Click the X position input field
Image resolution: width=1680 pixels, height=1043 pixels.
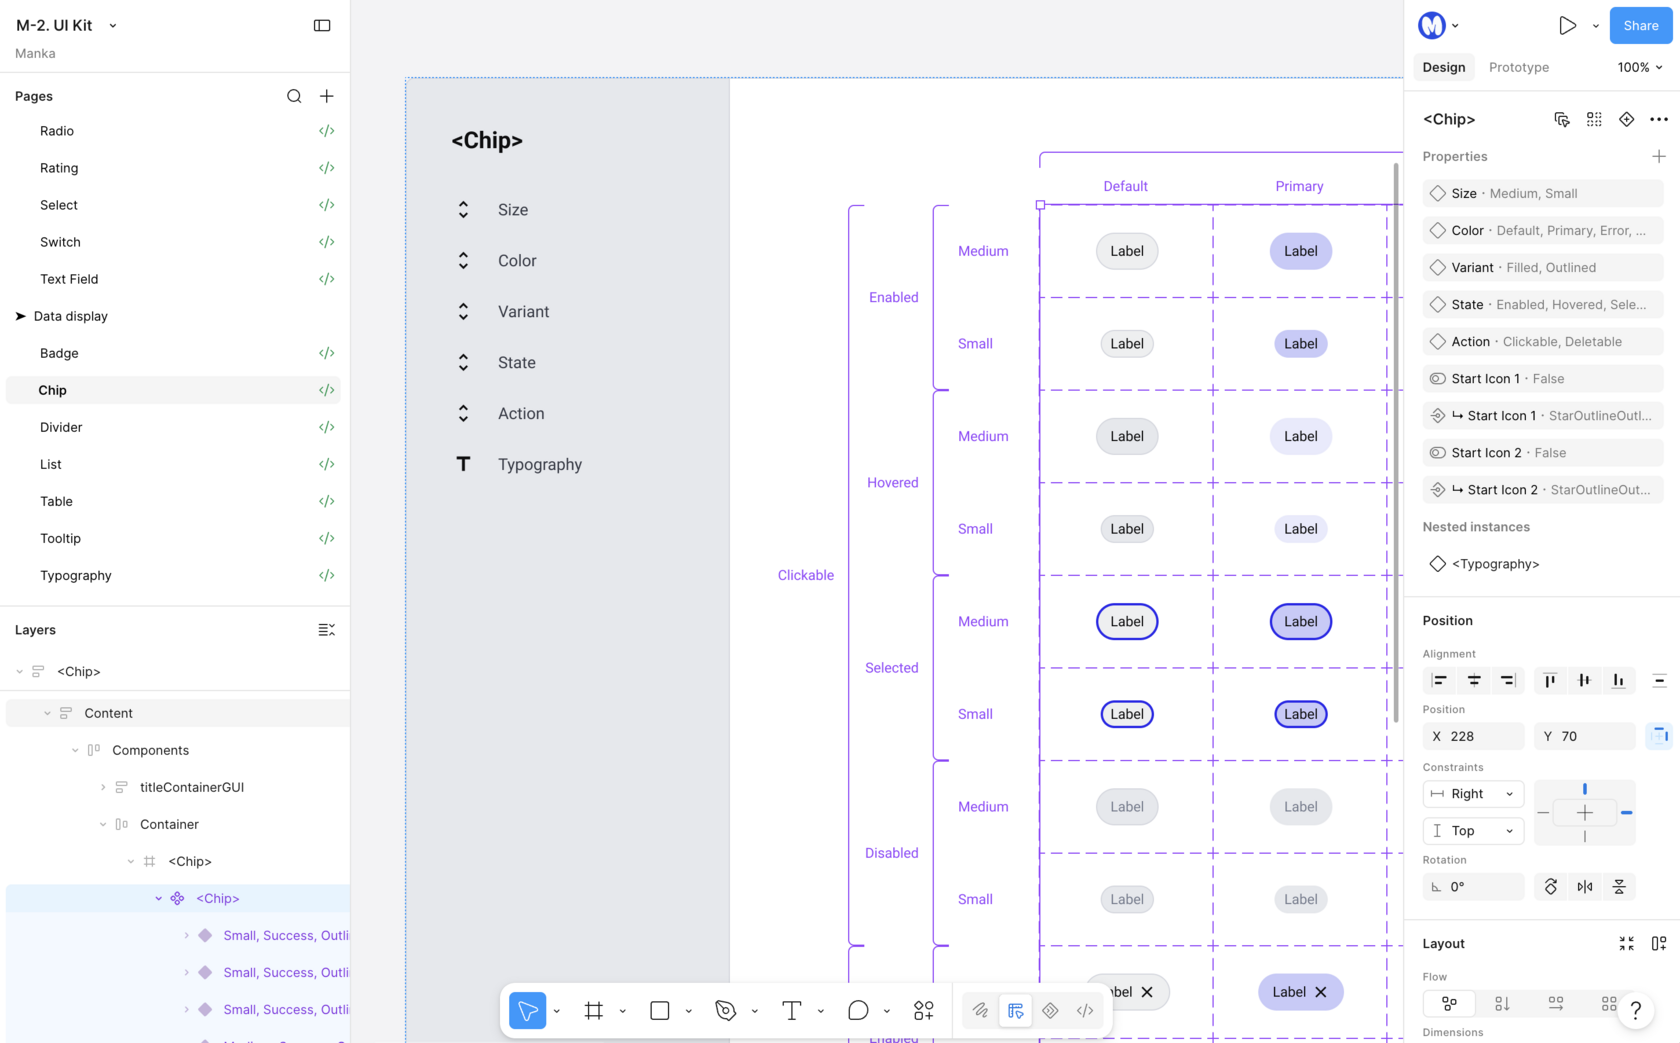tap(1474, 736)
